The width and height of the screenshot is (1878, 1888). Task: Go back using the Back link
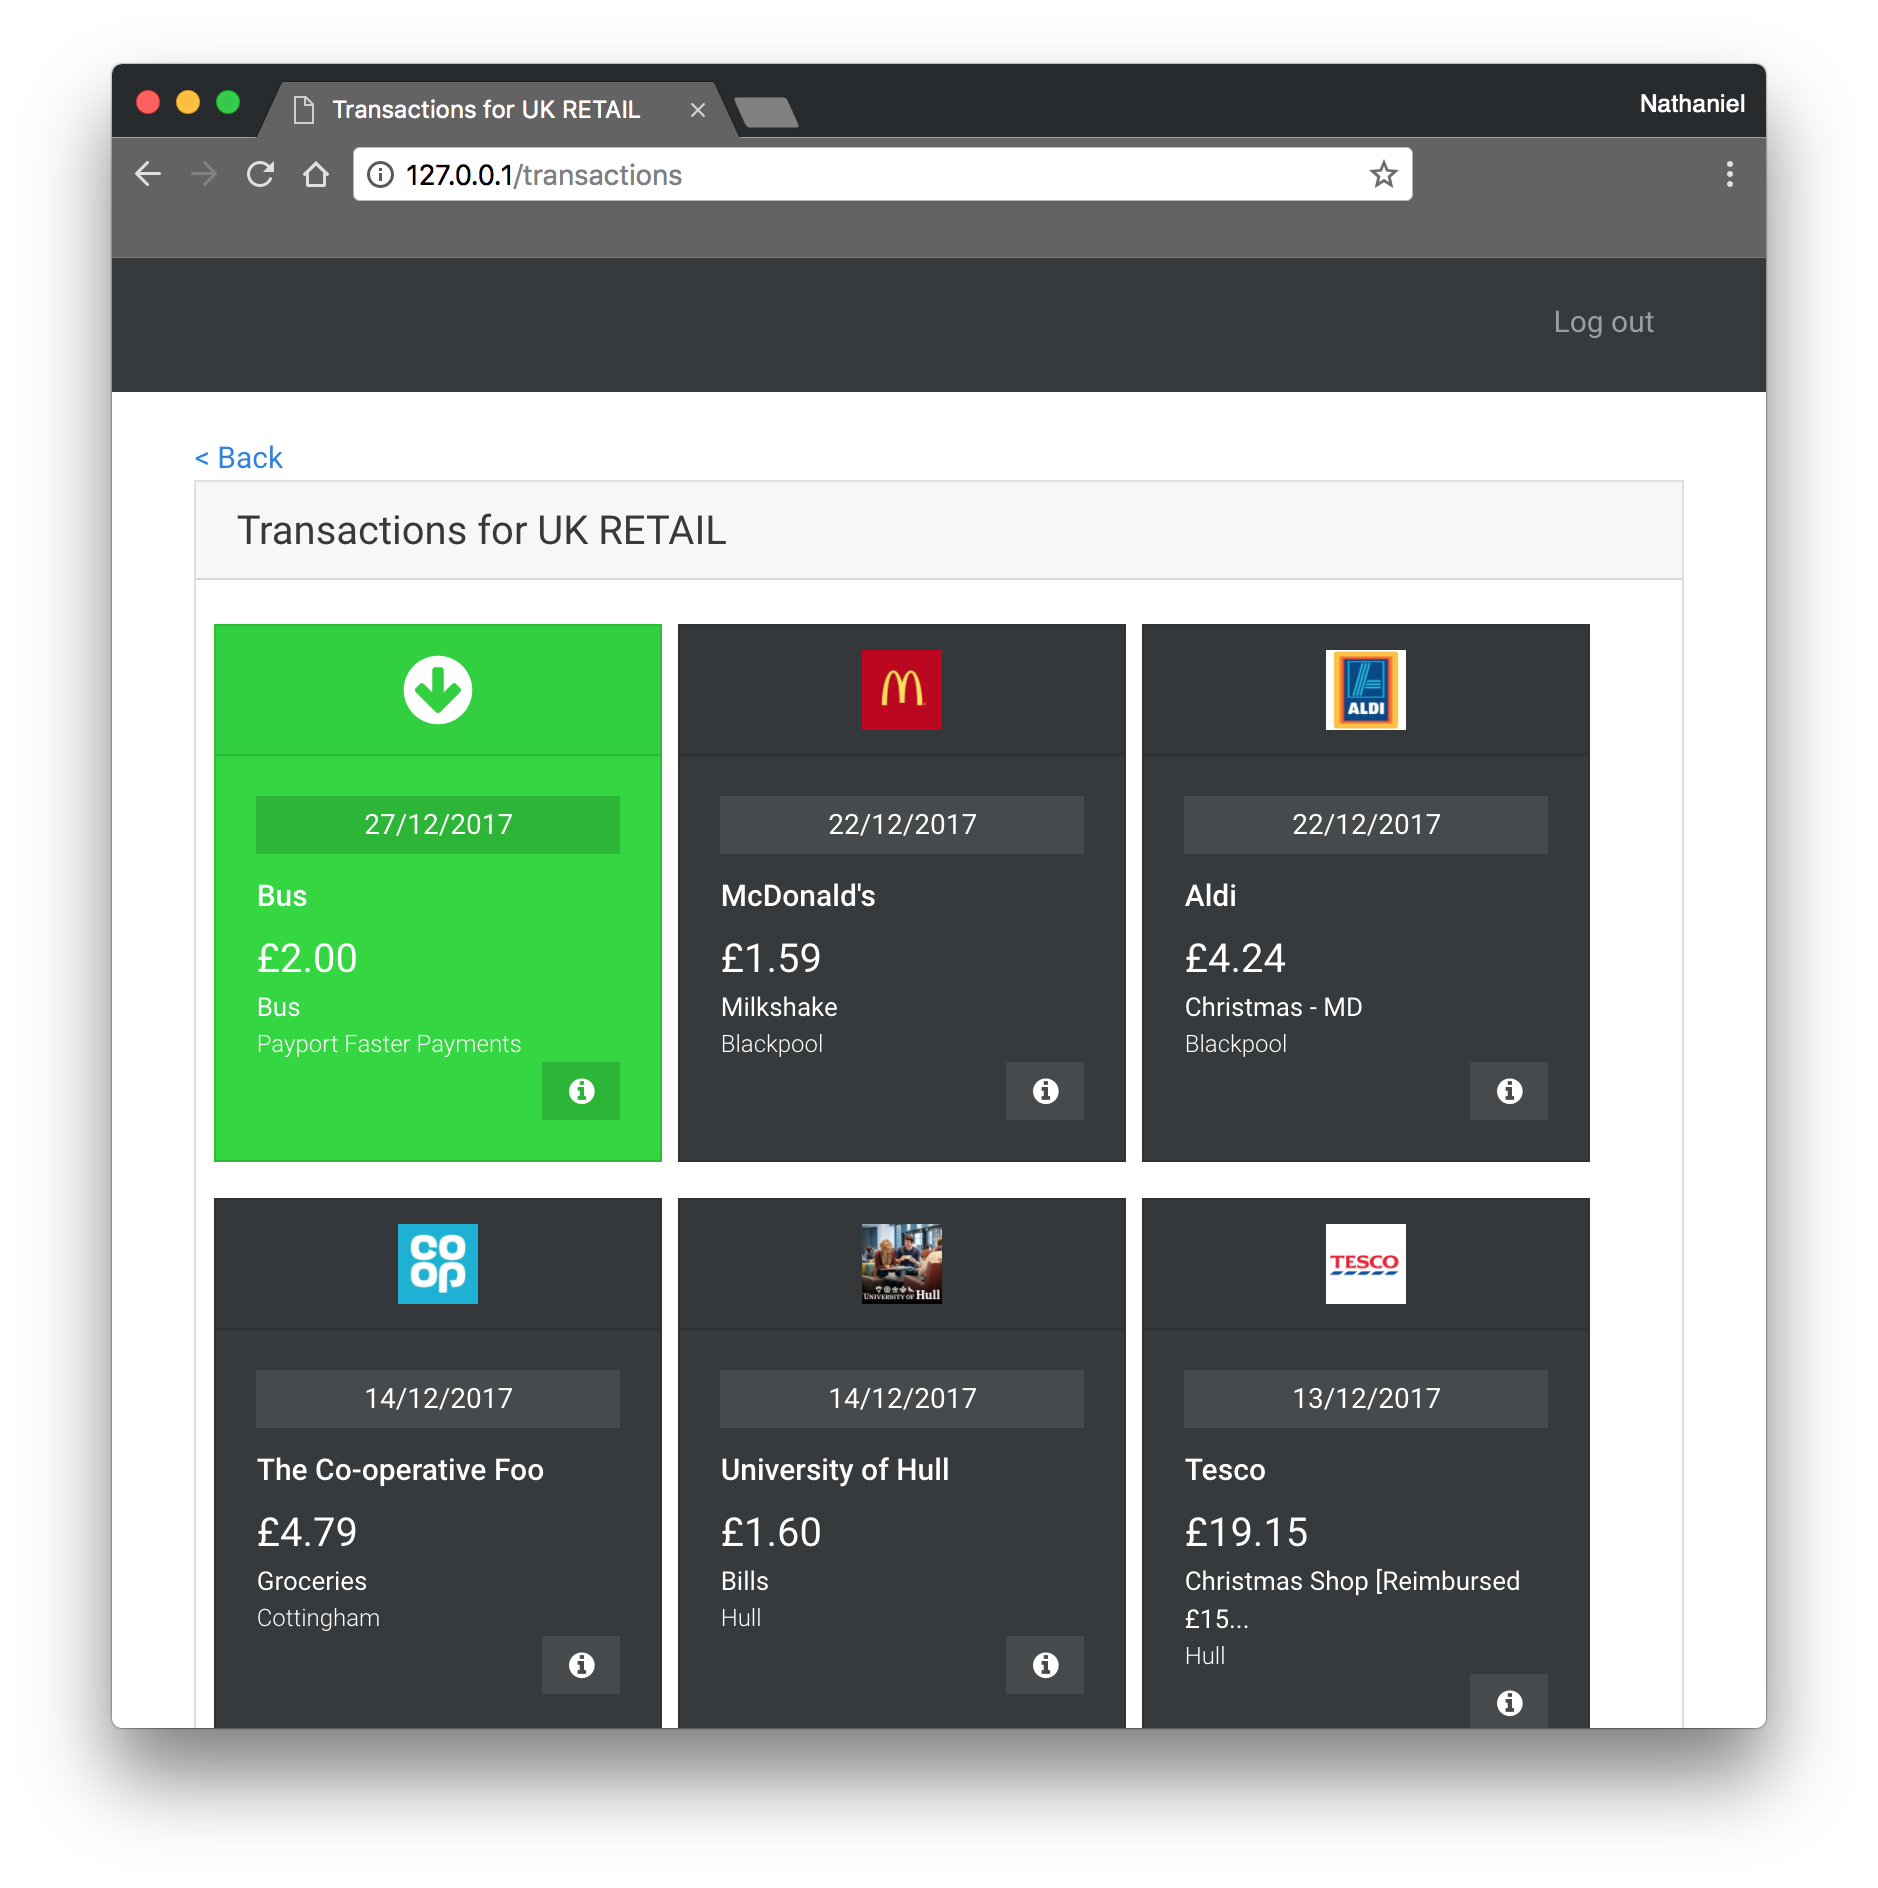tap(239, 457)
